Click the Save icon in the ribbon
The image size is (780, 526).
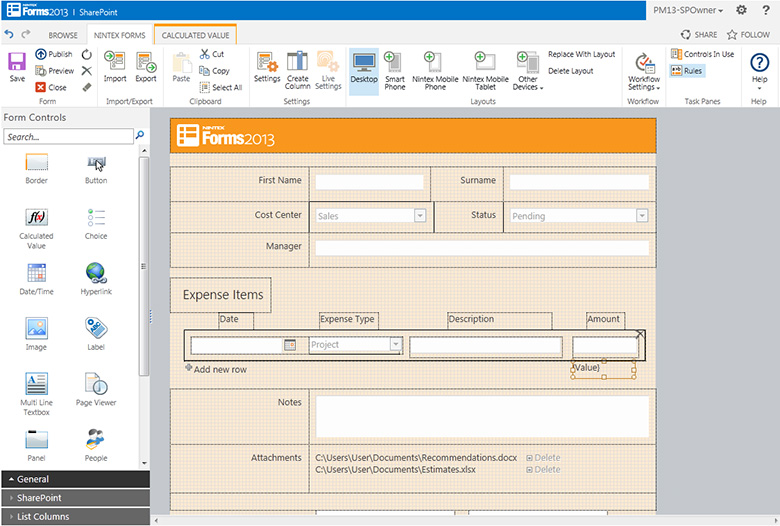[17, 64]
